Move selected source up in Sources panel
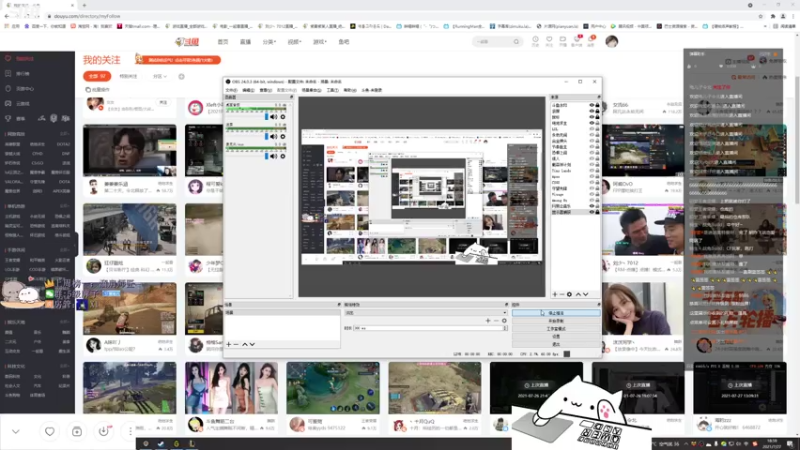This screenshot has width=800, height=450. coord(578,294)
